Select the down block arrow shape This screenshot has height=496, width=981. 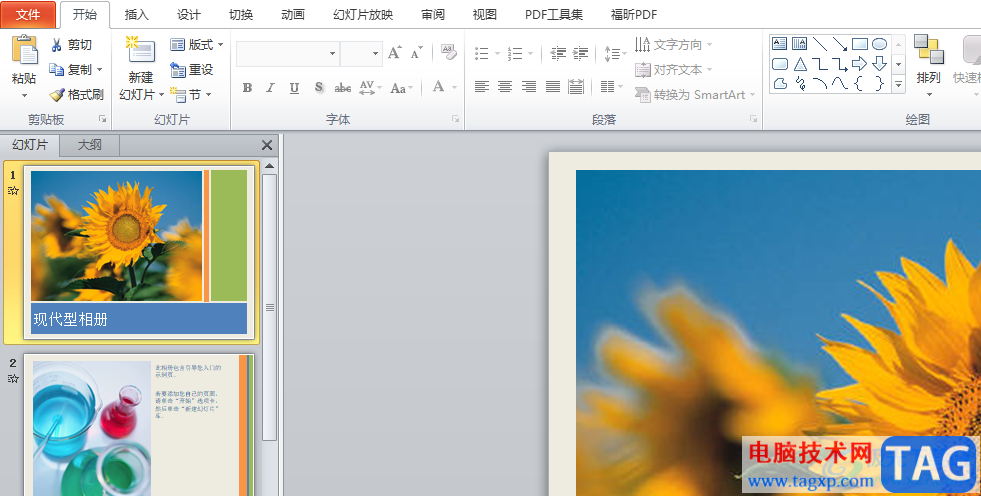880,64
